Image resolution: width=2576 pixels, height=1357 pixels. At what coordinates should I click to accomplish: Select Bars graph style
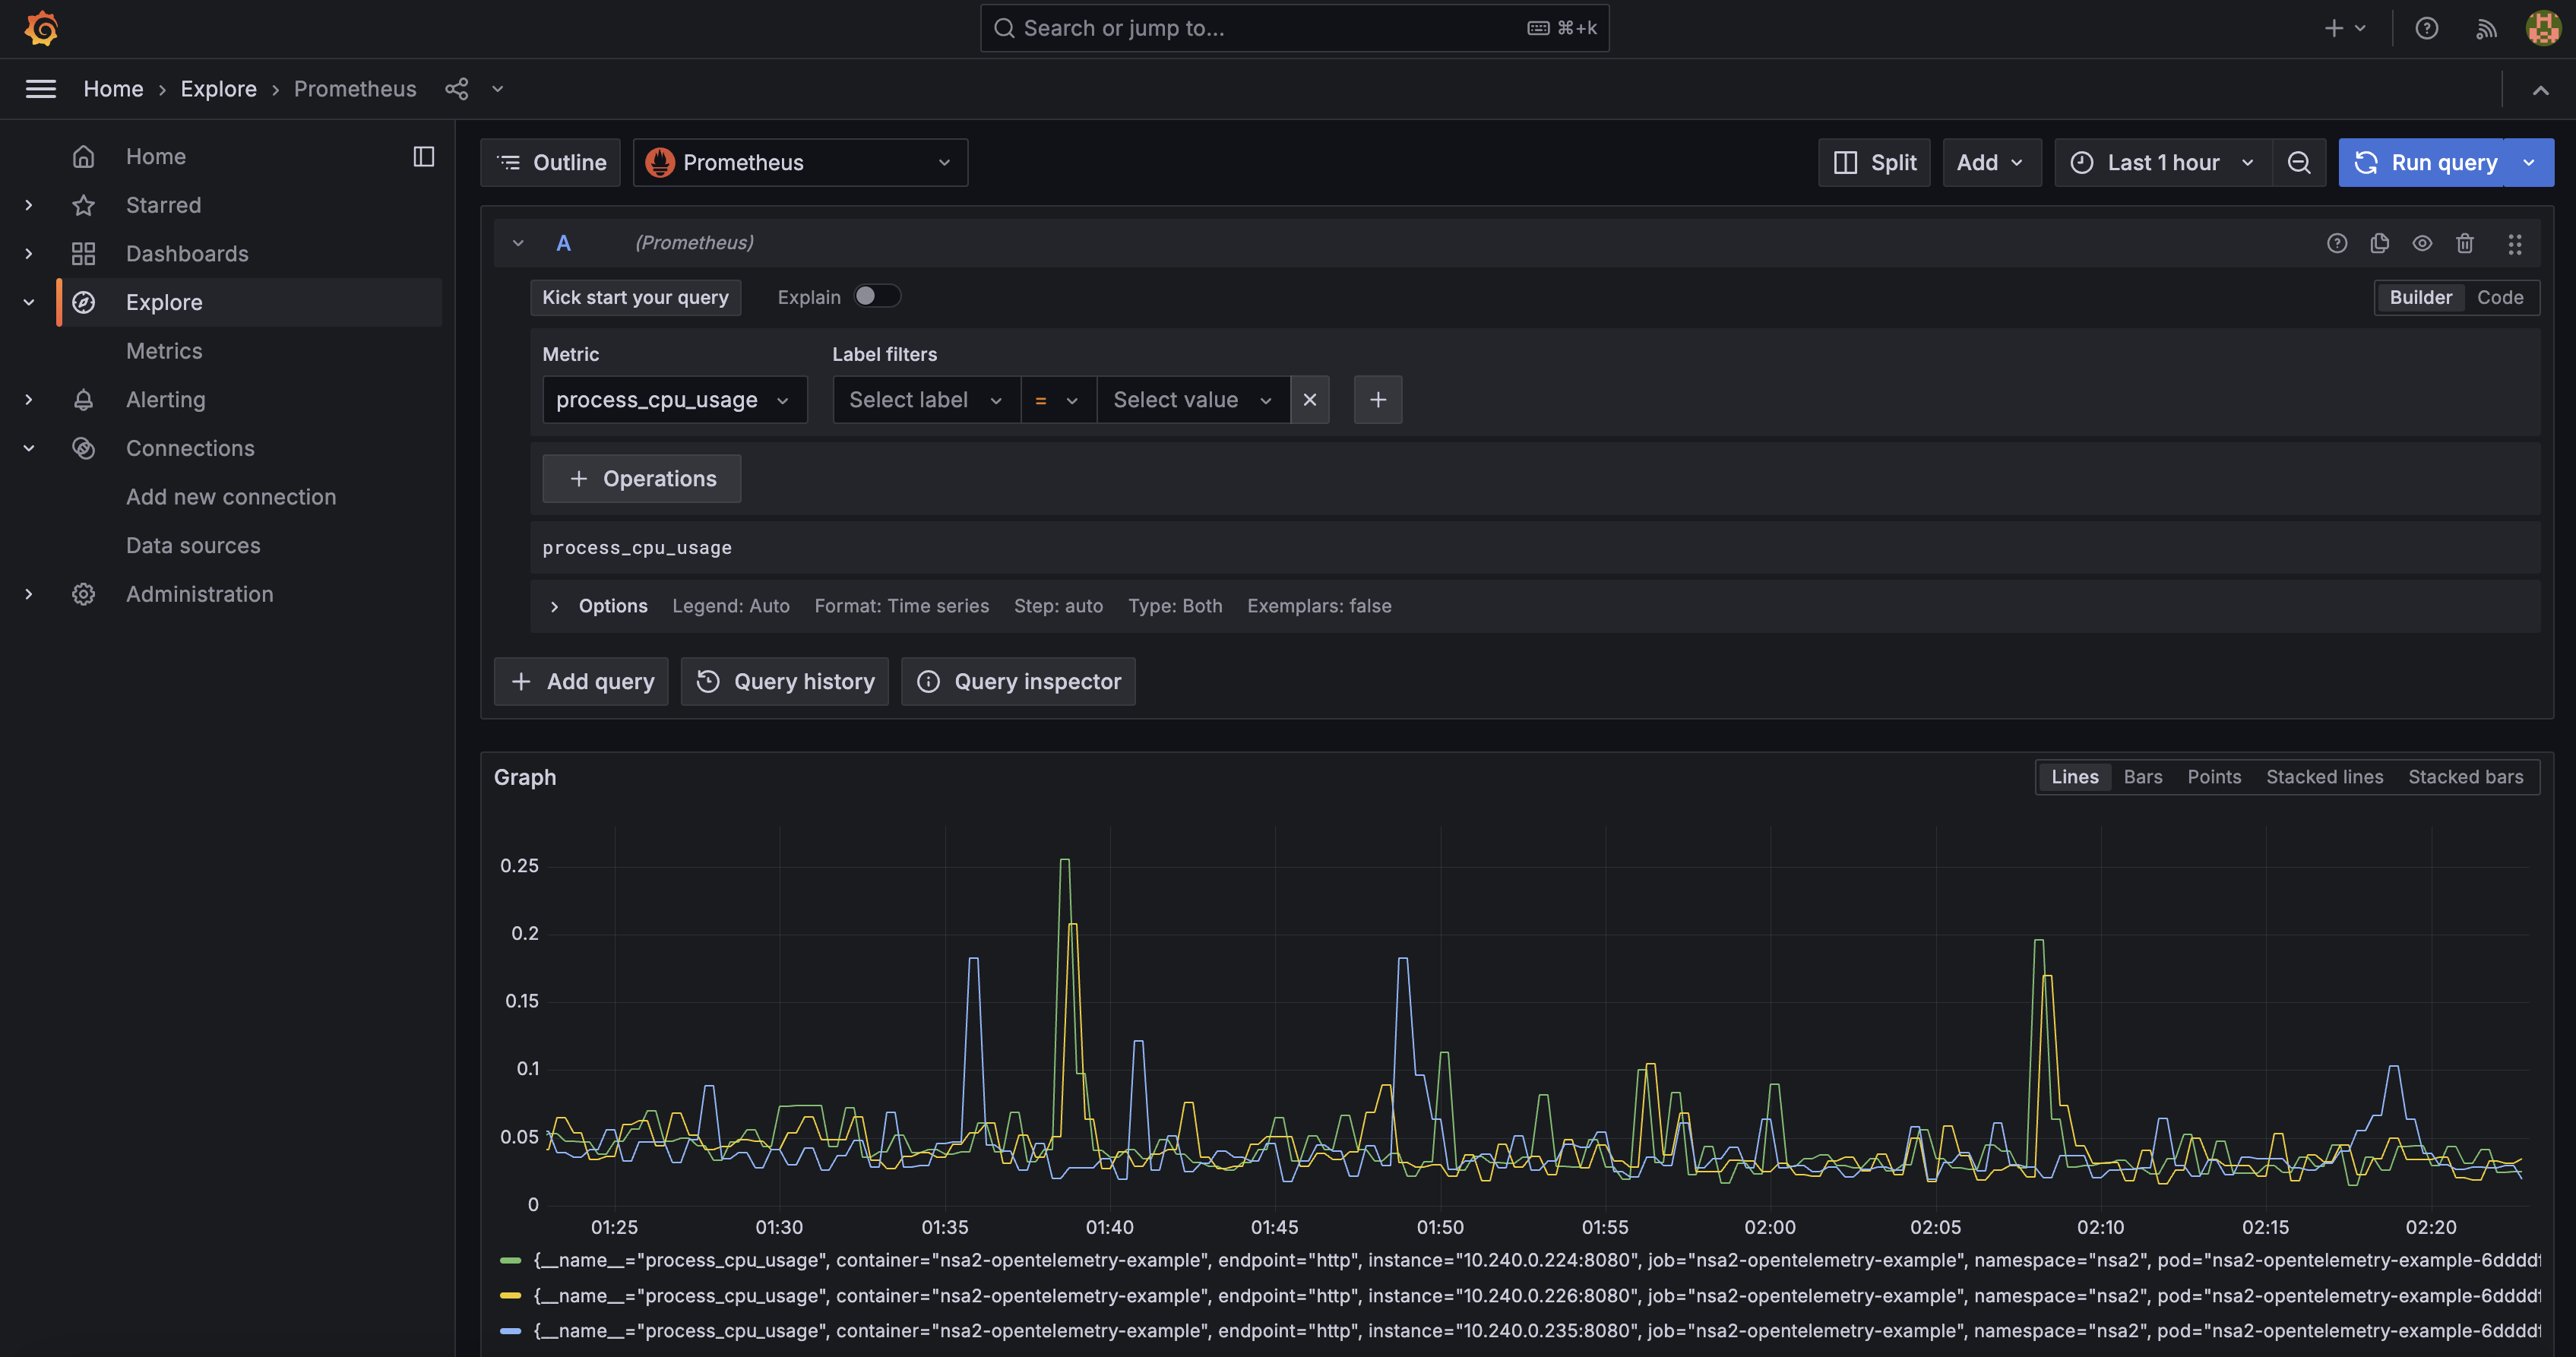point(2143,777)
